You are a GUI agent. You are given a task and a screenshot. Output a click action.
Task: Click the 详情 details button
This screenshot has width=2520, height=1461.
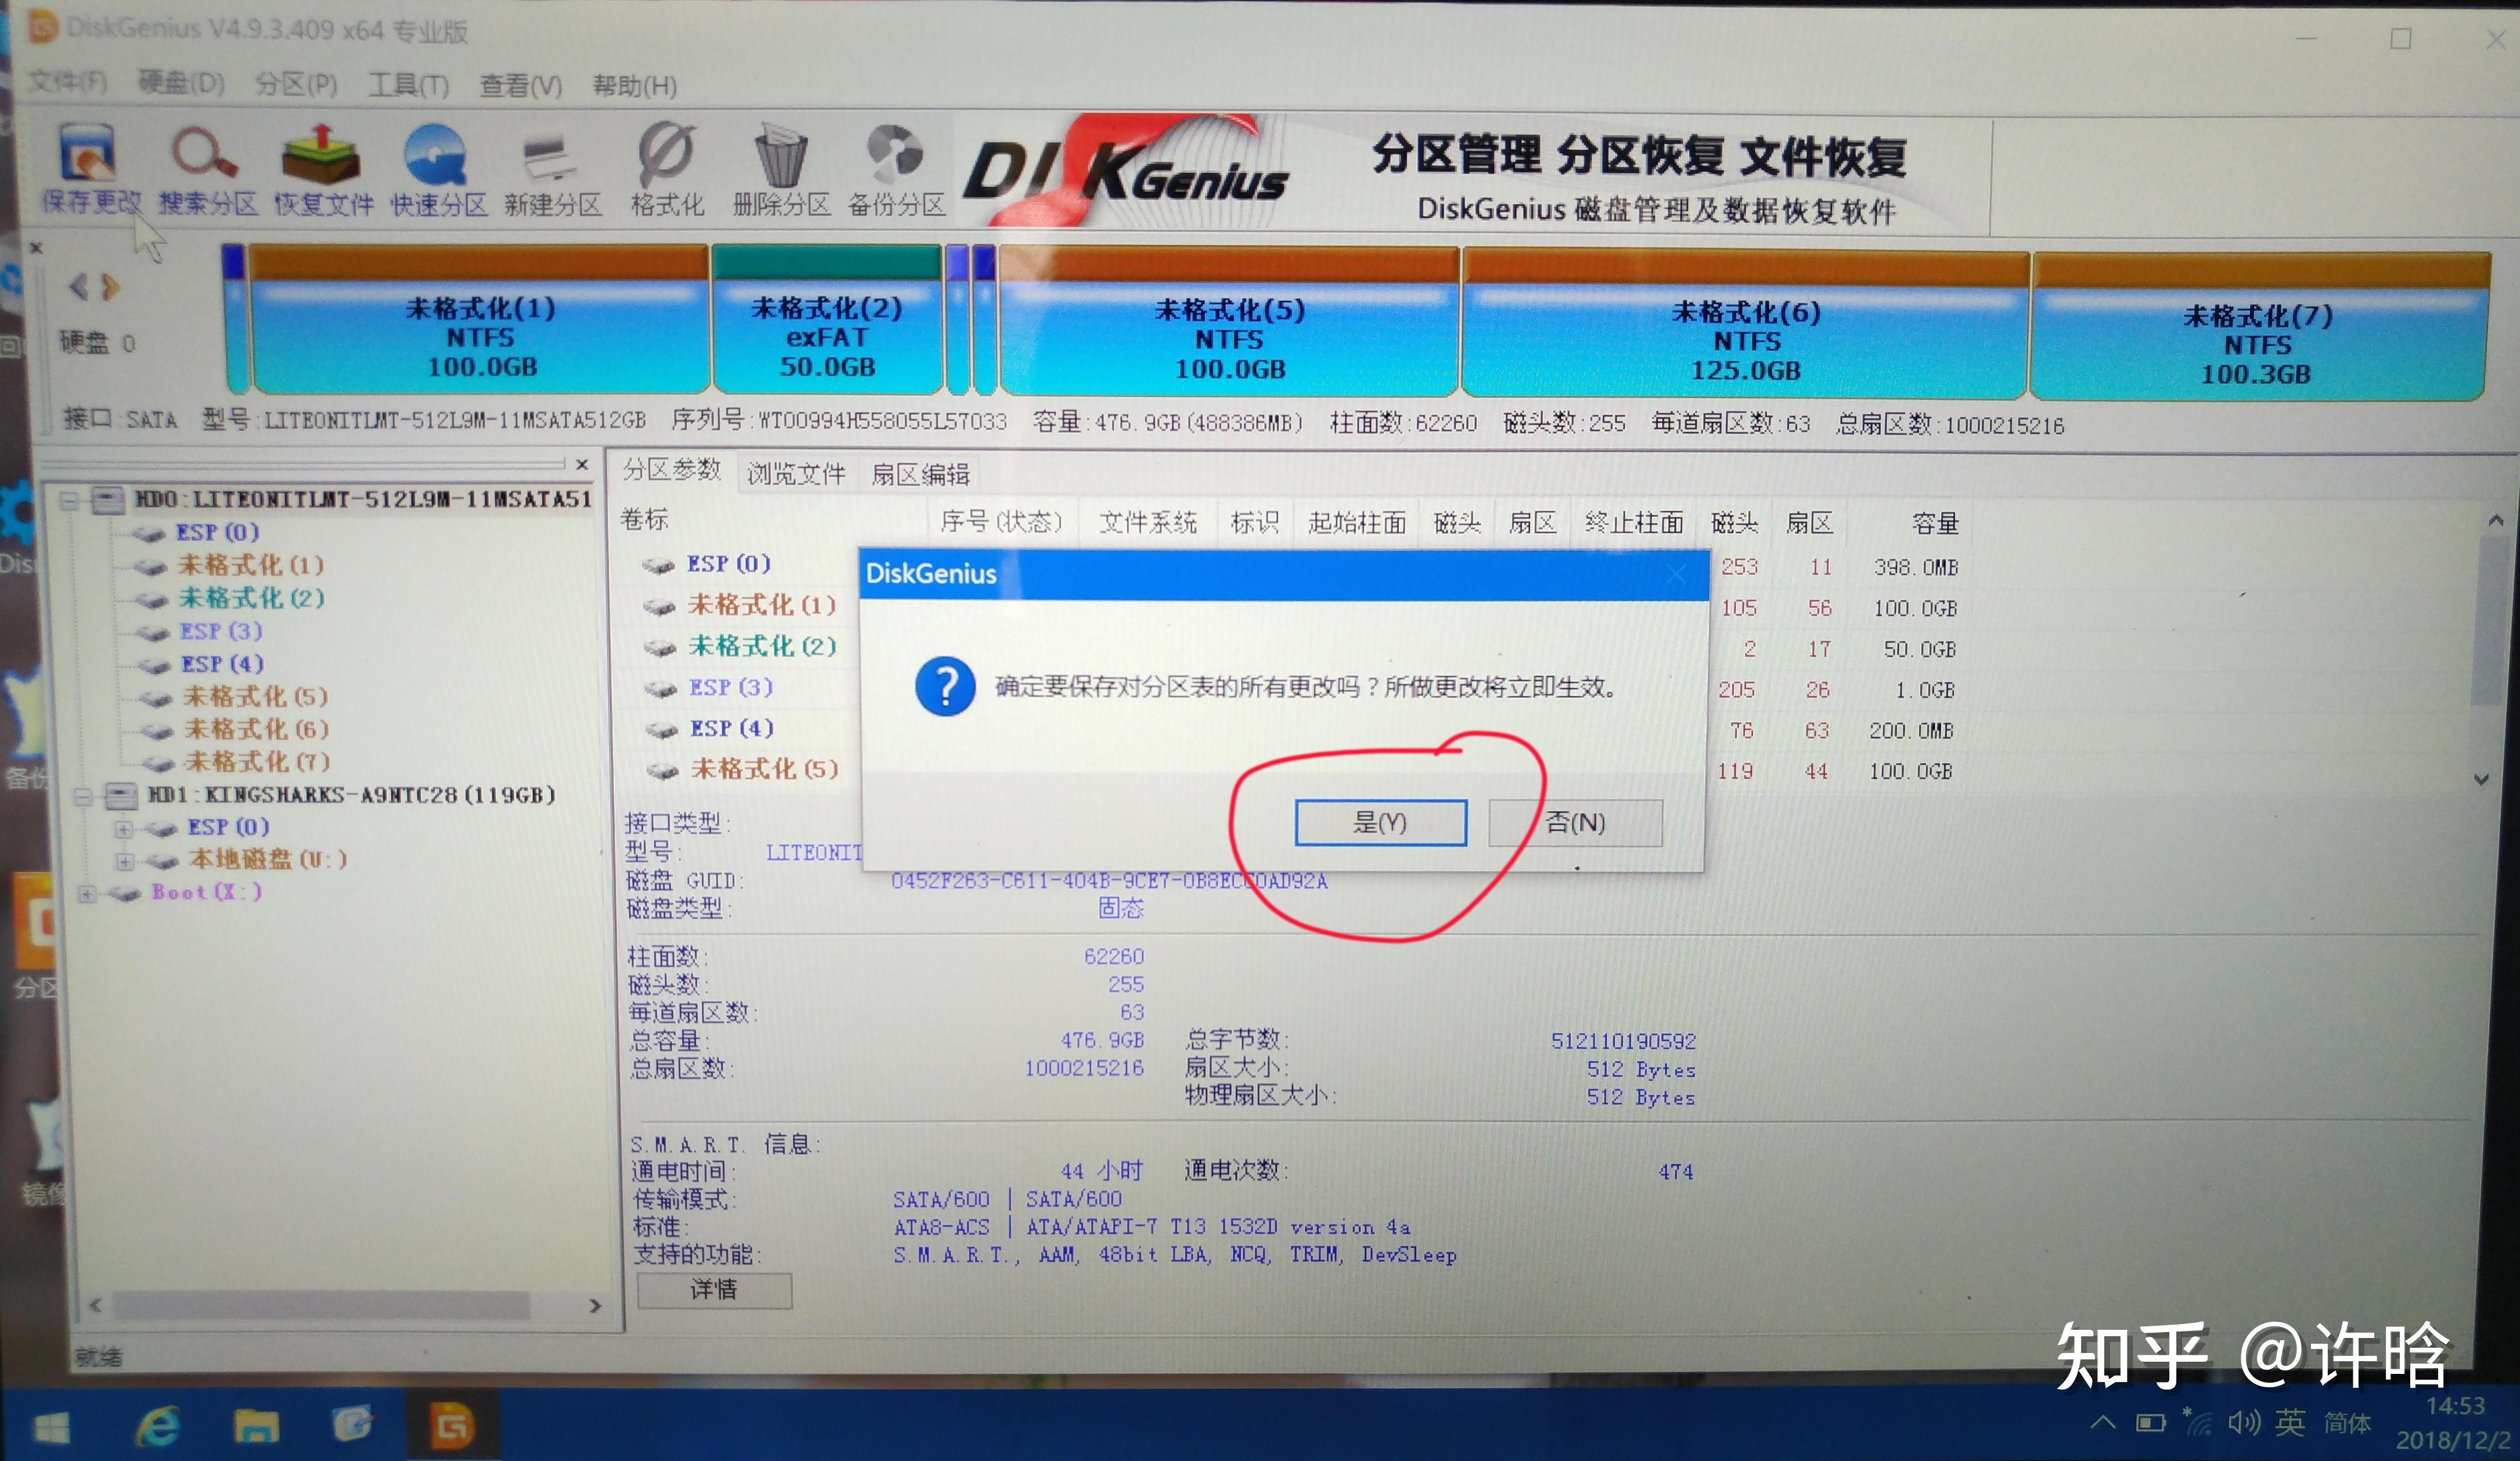(714, 1290)
